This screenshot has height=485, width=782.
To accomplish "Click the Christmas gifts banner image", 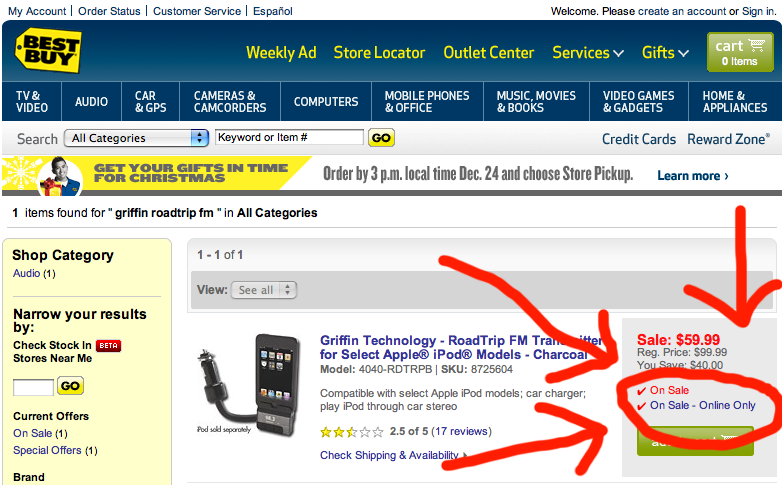I will click(158, 173).
